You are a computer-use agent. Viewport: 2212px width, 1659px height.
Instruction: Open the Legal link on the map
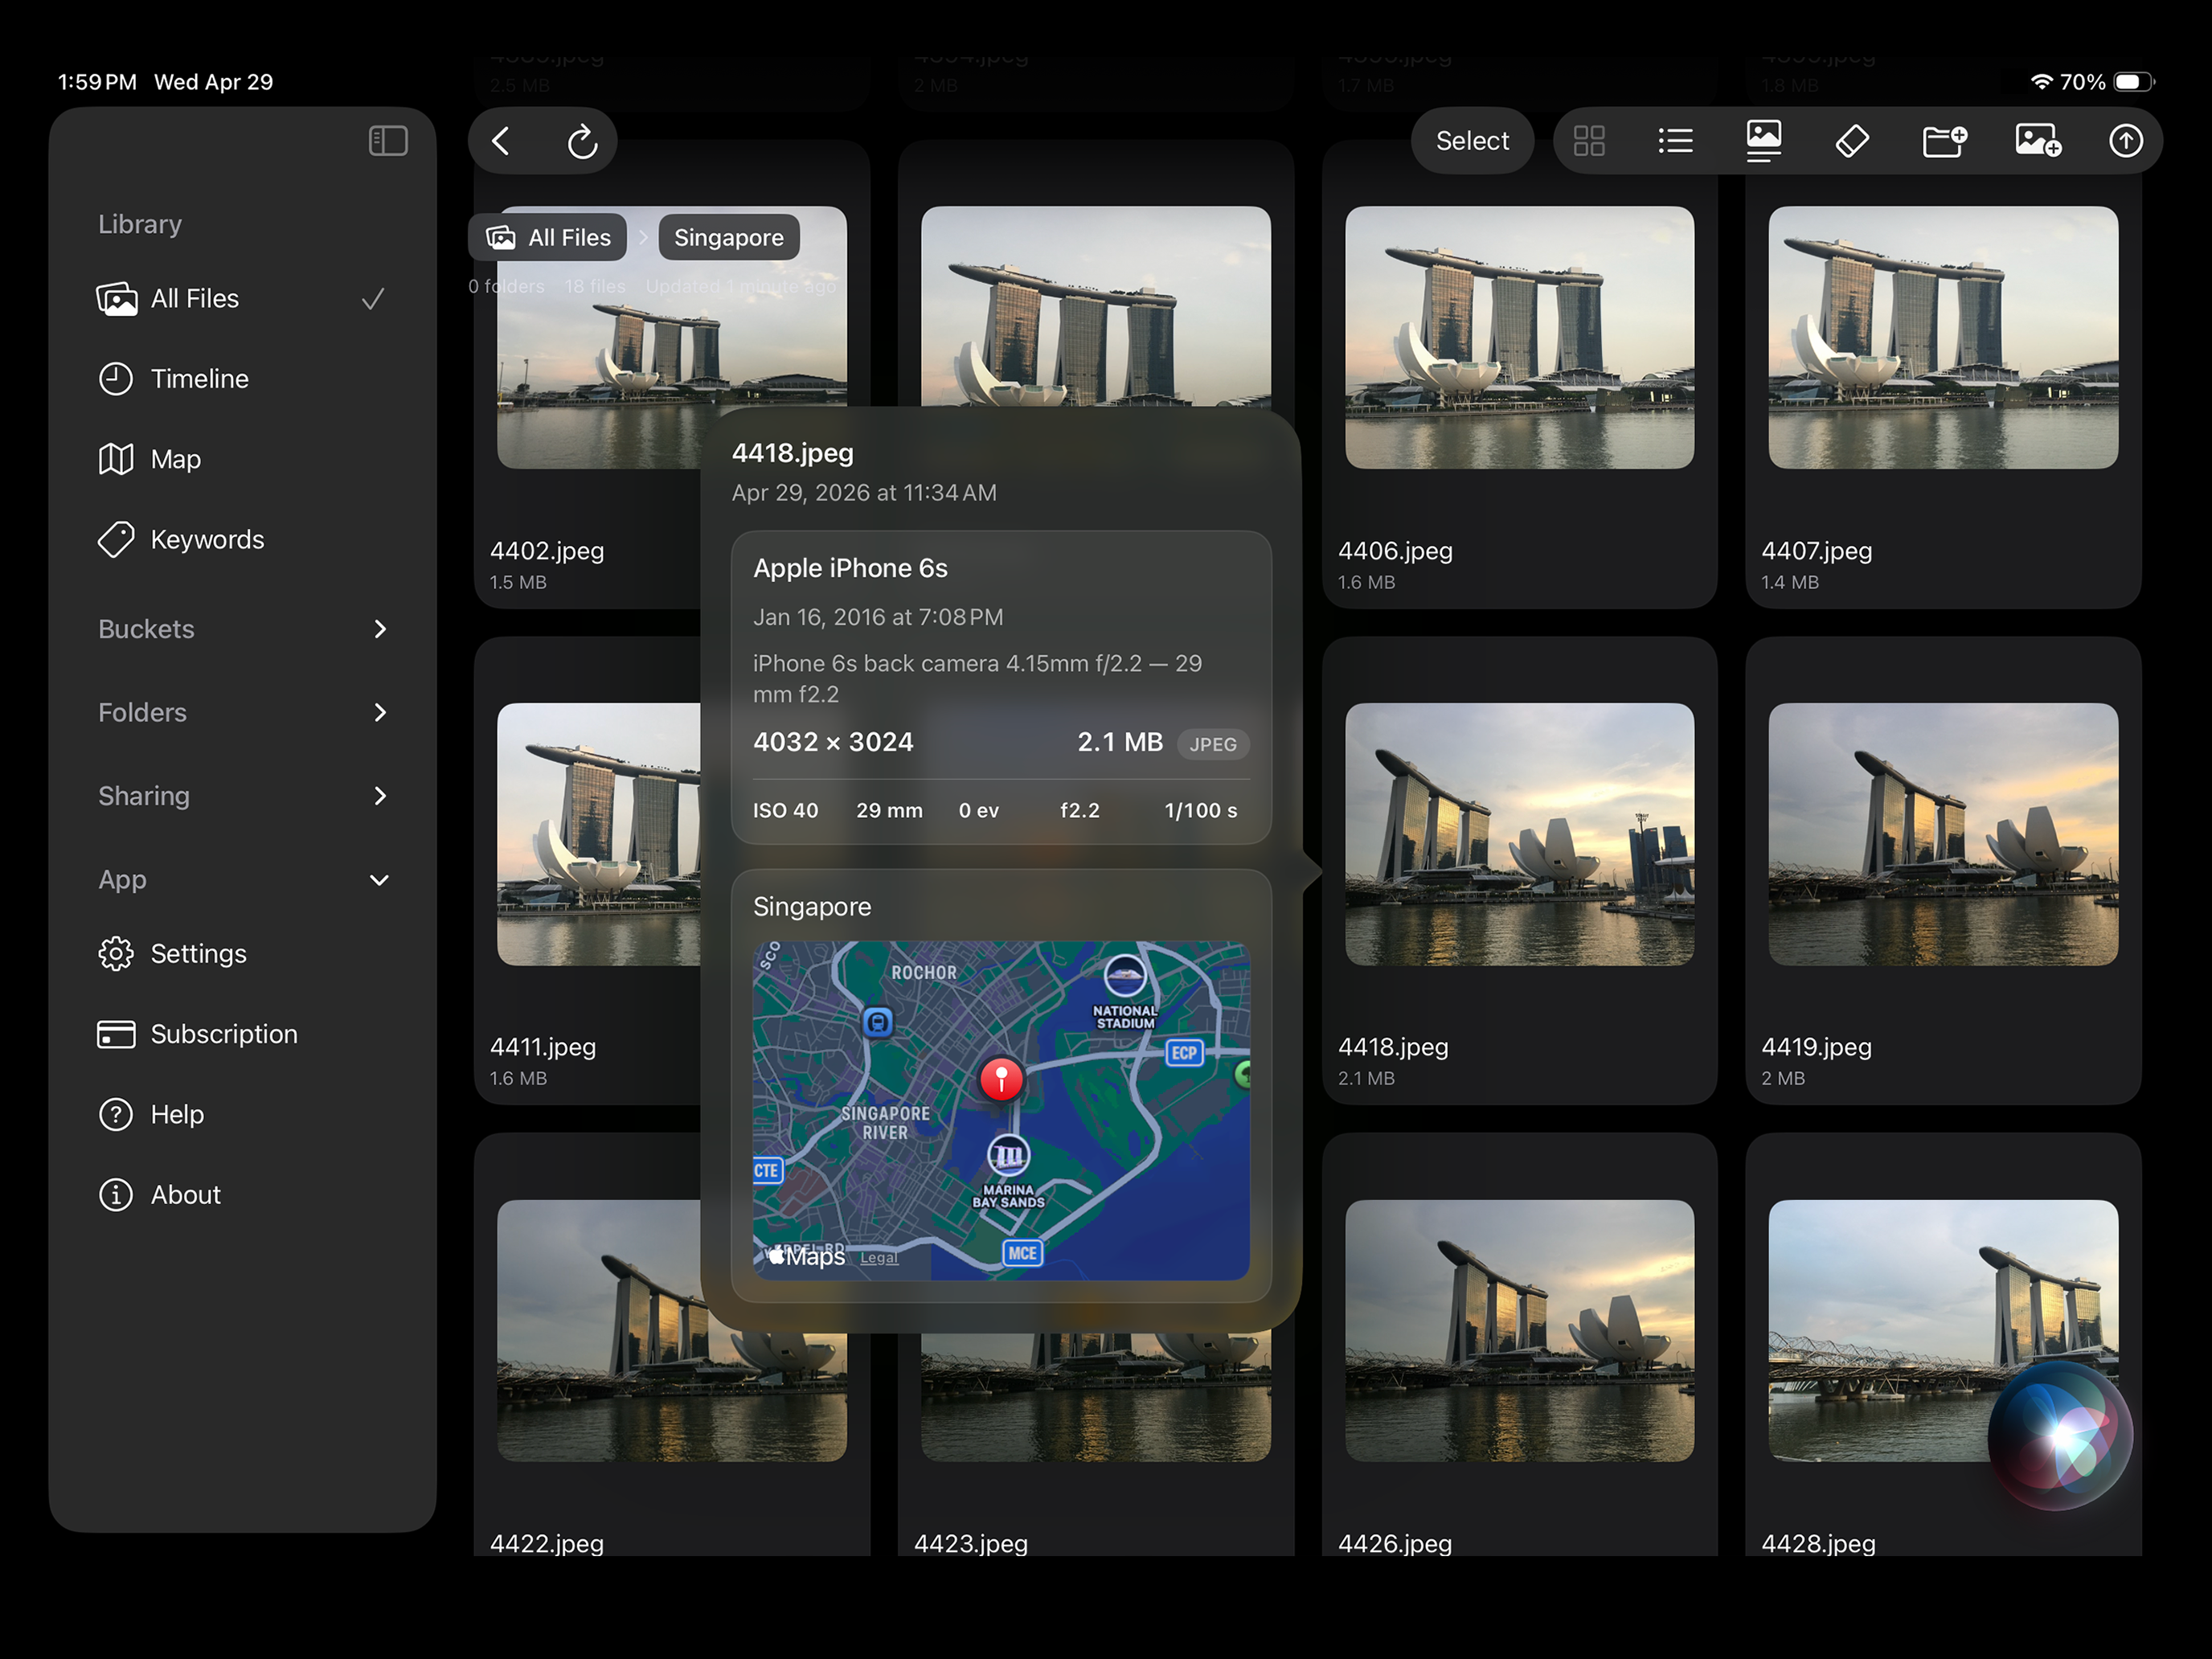(879, 1258)
